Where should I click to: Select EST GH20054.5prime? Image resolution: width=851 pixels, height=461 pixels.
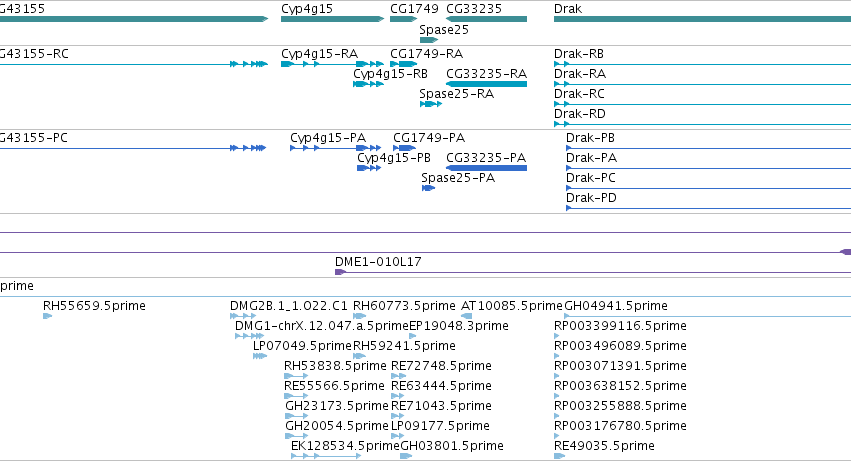tap(336, 426)
